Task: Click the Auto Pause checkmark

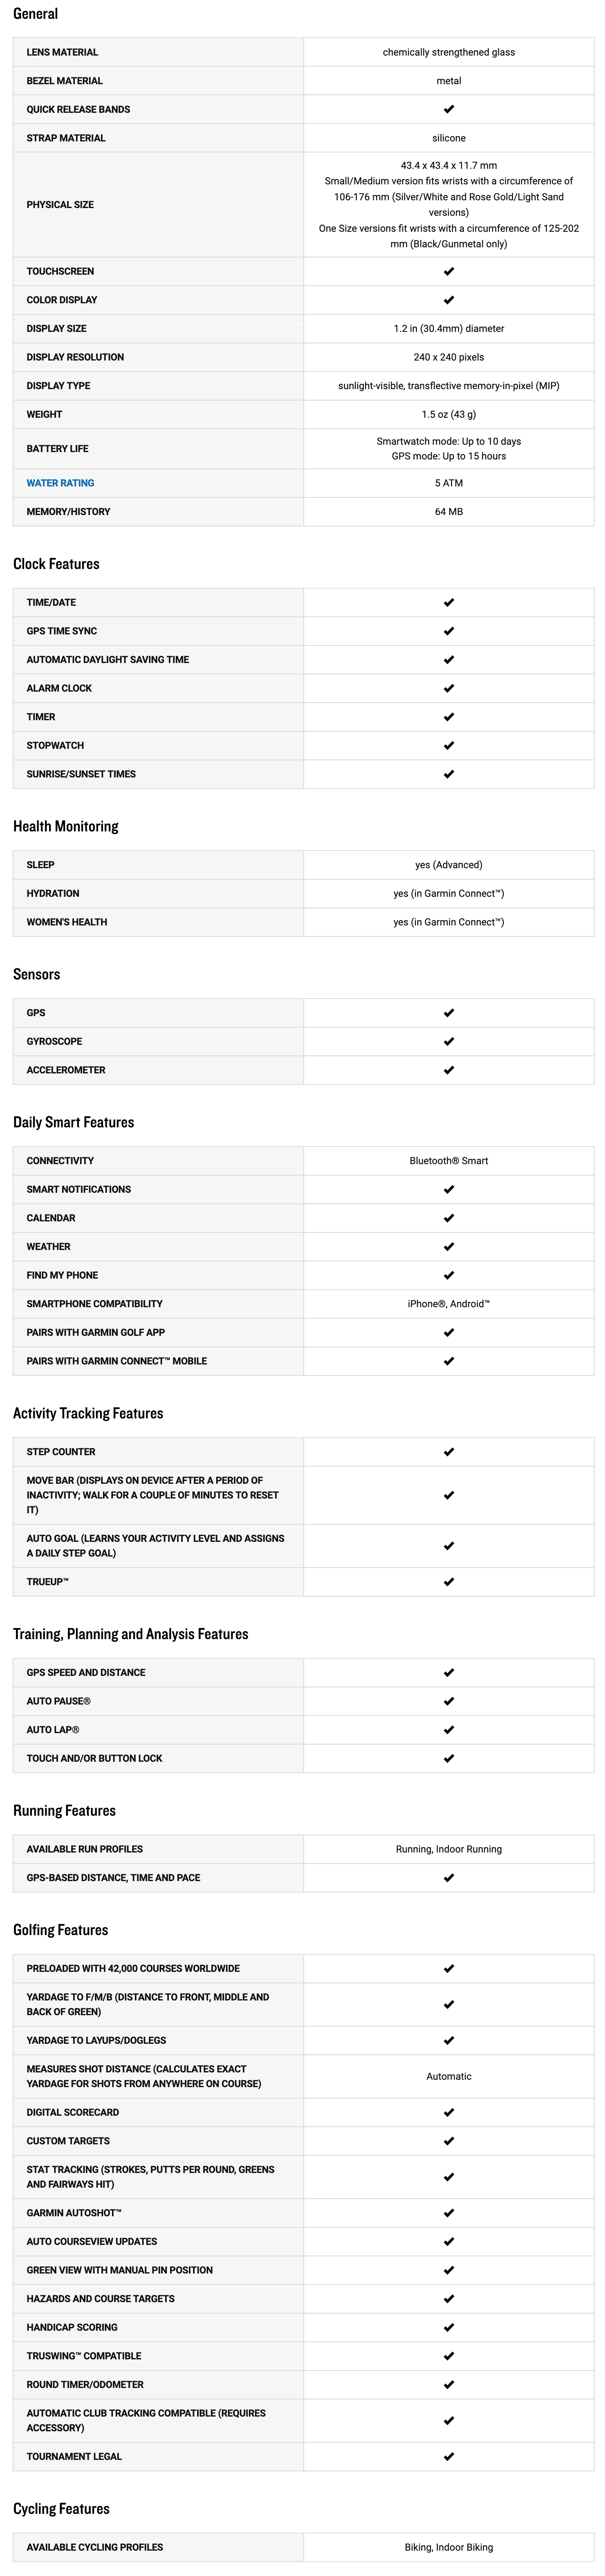Action: point(449,1701)
